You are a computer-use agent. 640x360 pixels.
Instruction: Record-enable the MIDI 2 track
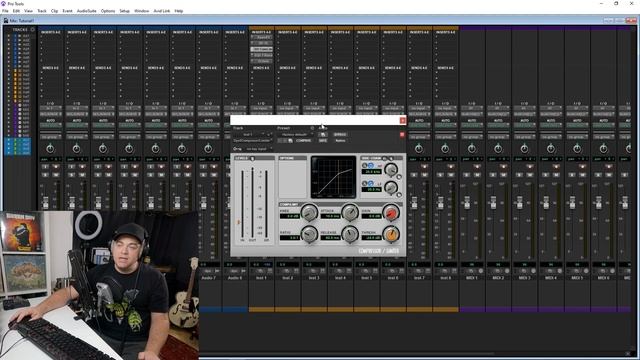click(x=503, y=167)
